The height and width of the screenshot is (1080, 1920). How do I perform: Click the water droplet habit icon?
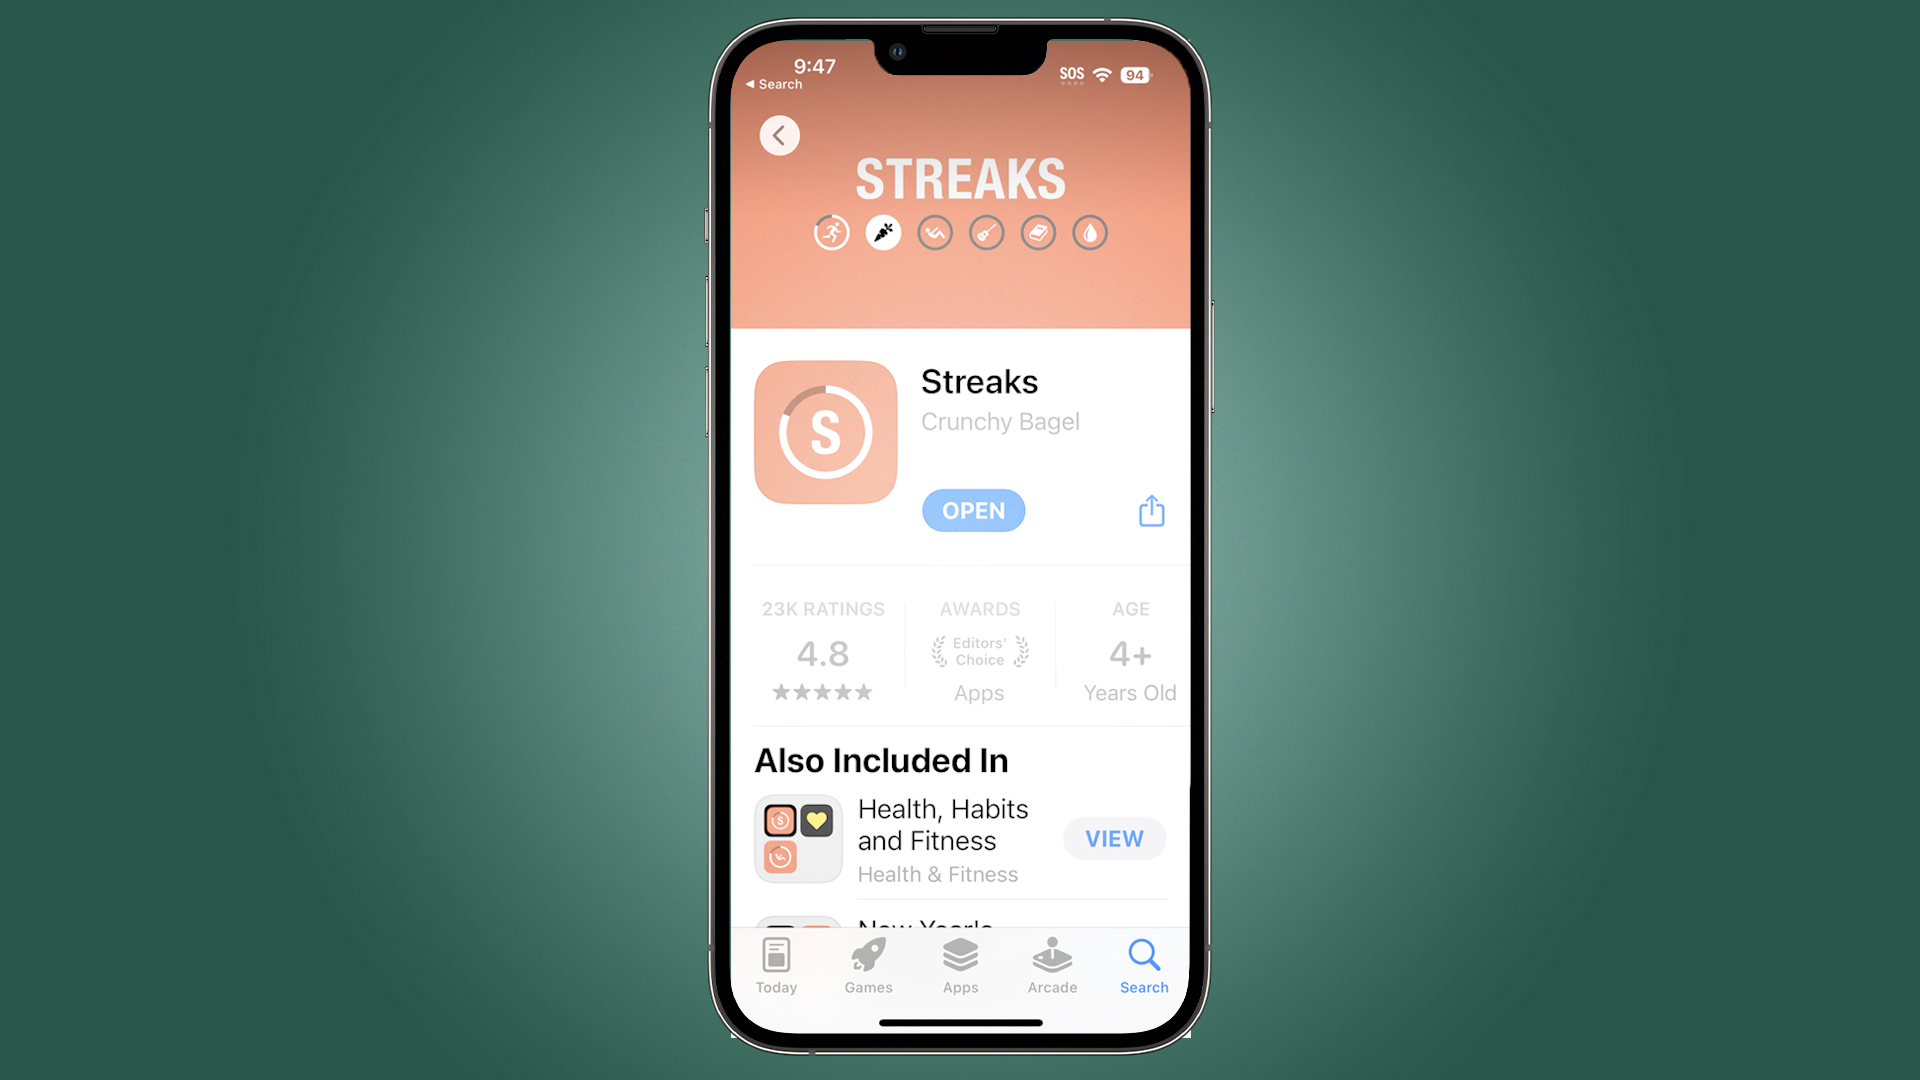[1089, 231]
